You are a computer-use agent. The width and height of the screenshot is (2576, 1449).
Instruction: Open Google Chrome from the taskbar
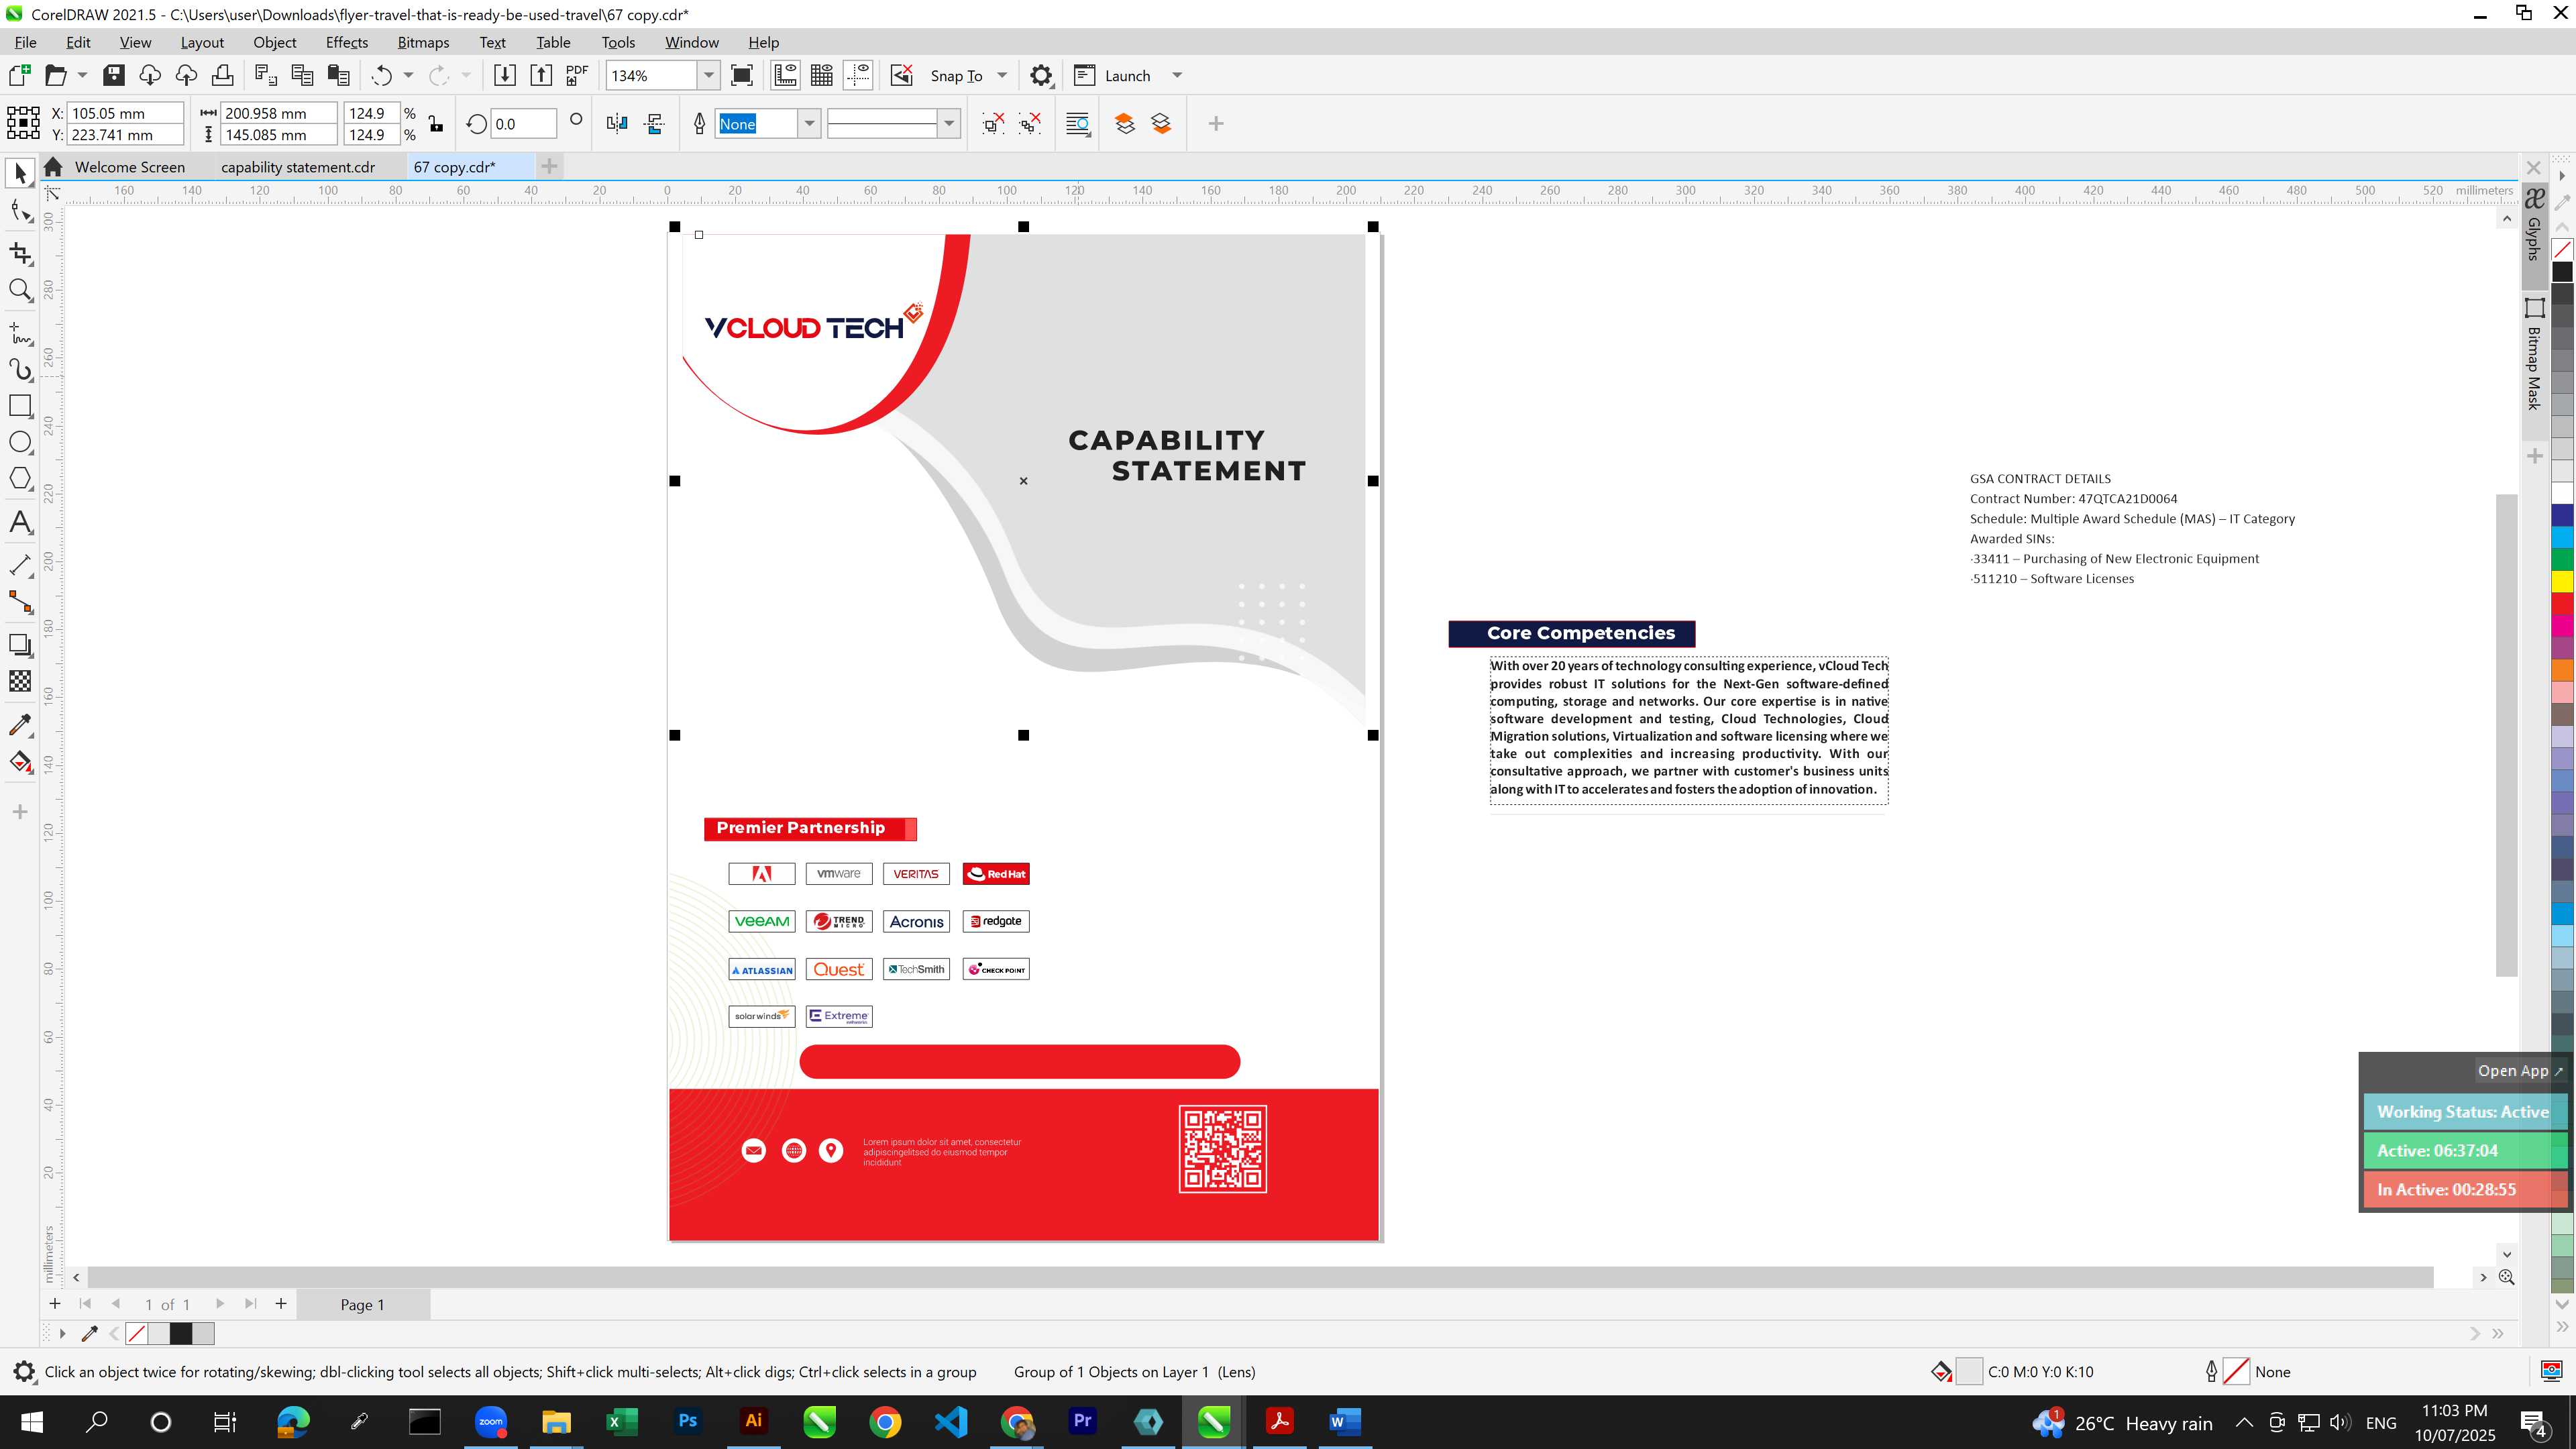click(885, 1421)
